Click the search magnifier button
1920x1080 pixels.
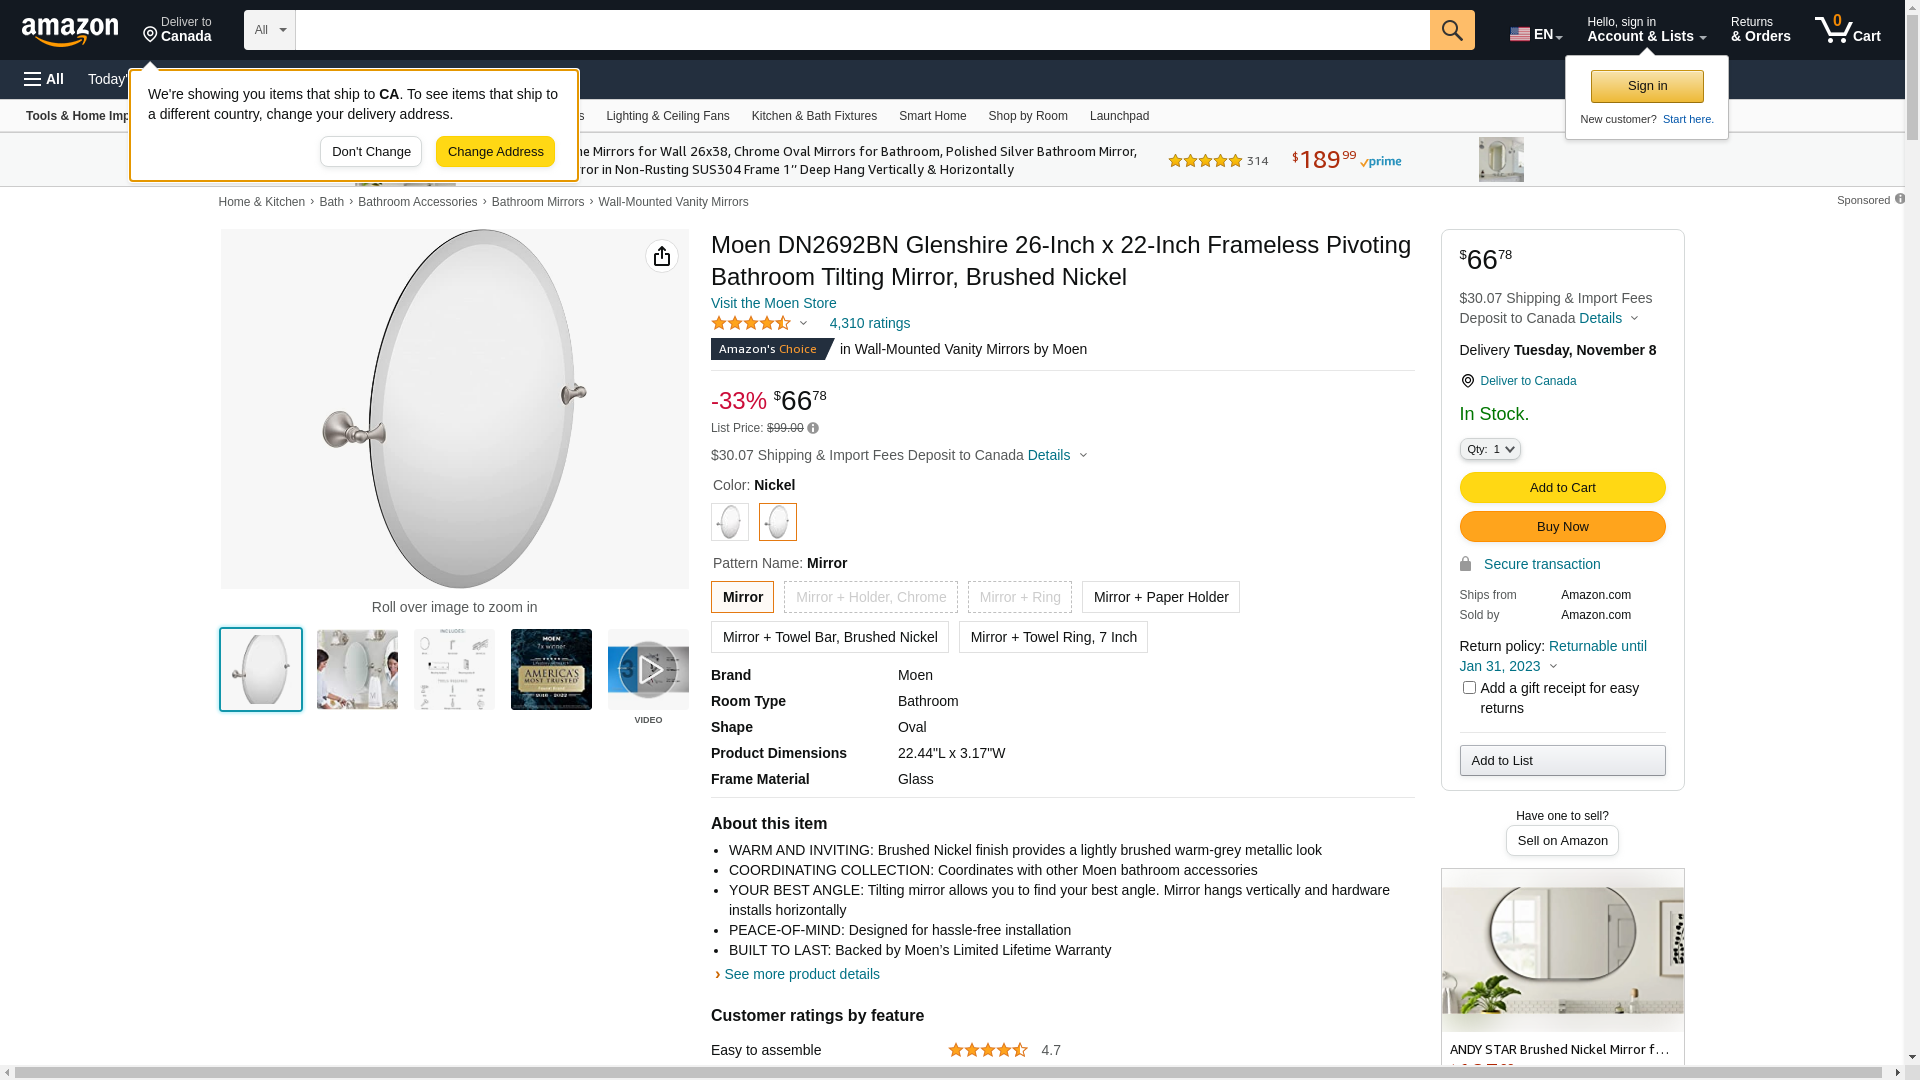click(1452, 30)
